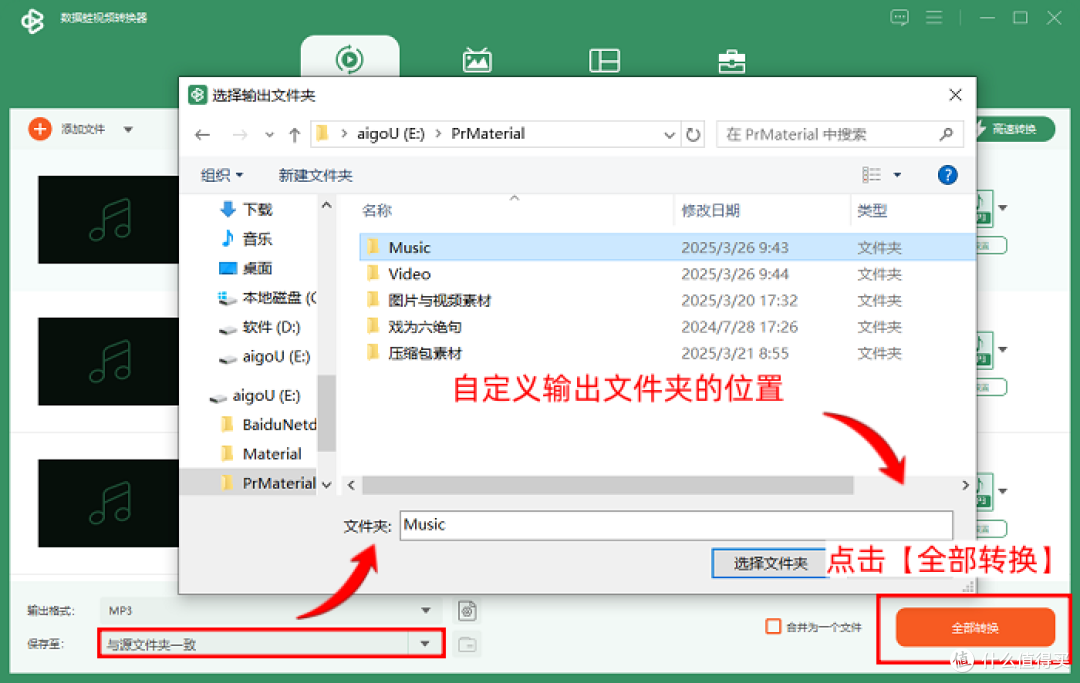Click aigoU (E:) in the address path
This screenshot has width=1080, height=683.
391,134
